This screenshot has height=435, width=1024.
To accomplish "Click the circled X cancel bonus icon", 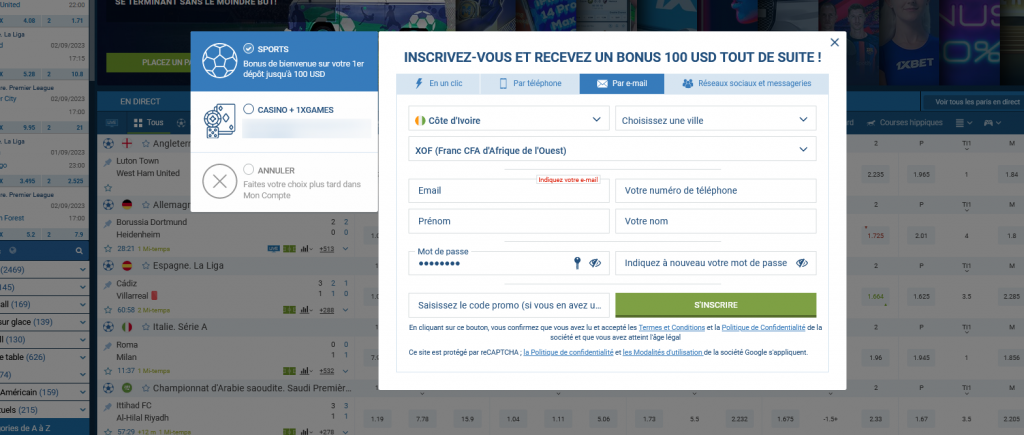I will click(220, 182).
